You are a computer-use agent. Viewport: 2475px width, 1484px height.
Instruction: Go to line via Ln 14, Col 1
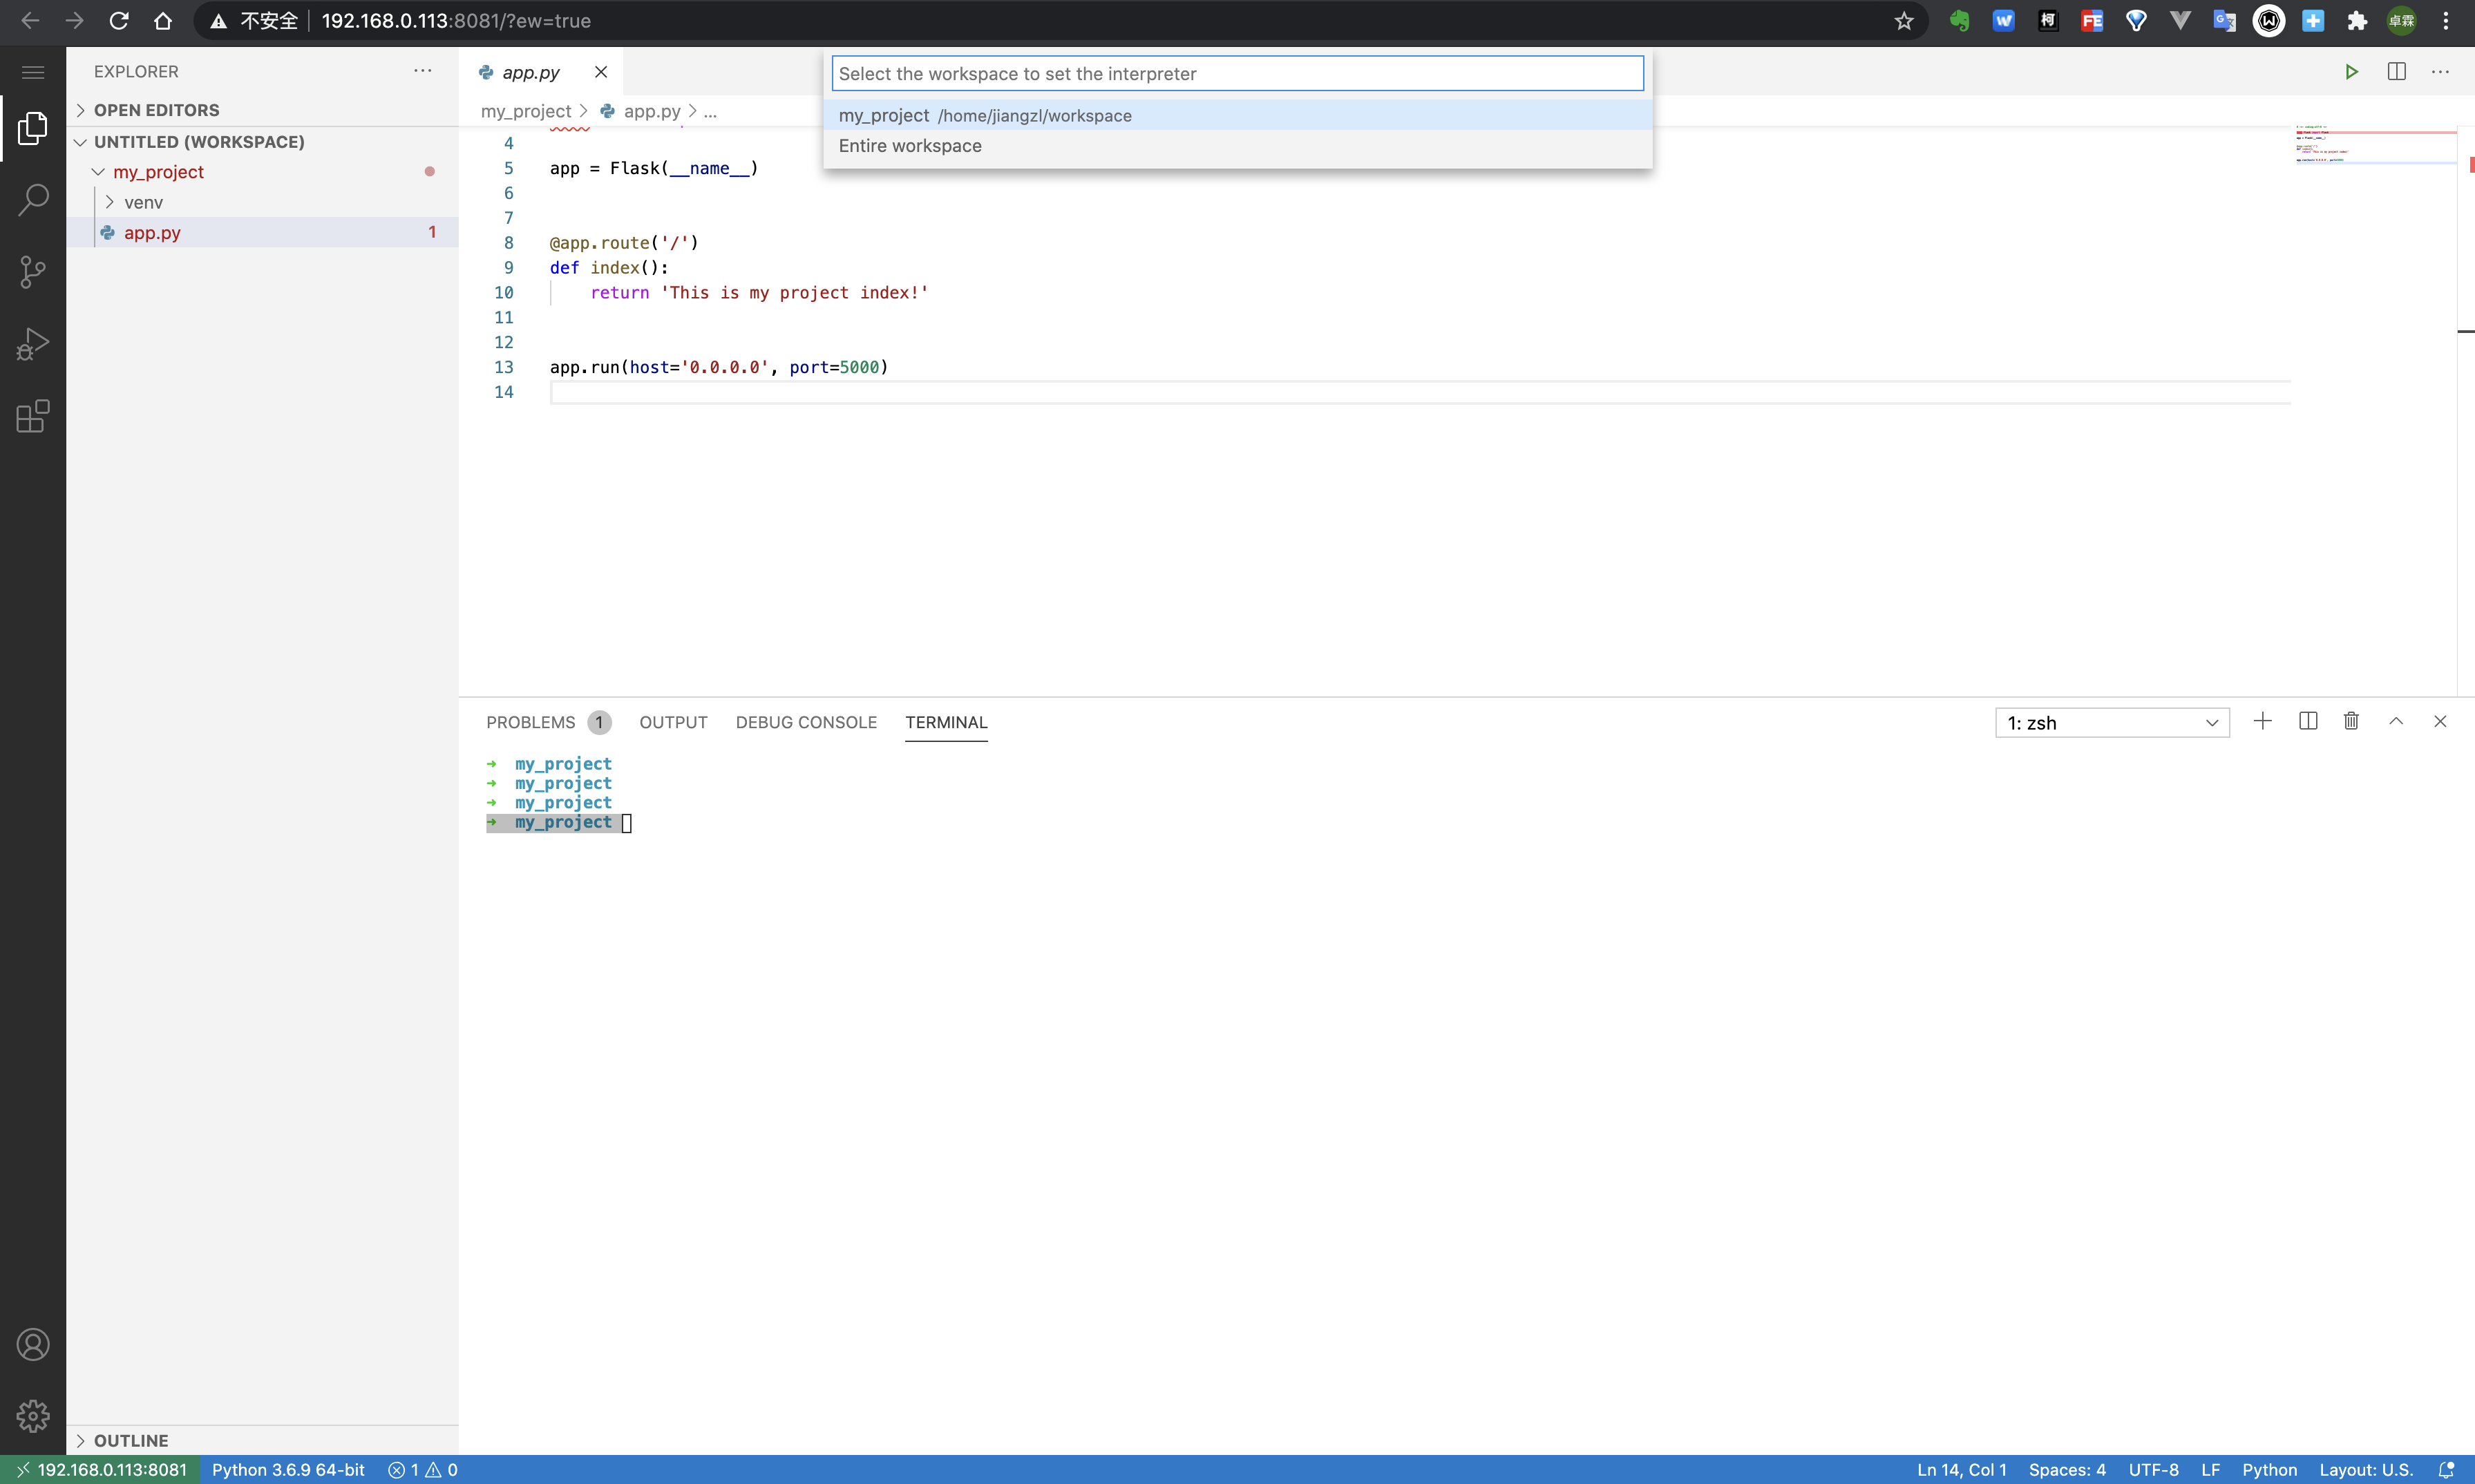pyautogui.click(x=1961, y=1470)
